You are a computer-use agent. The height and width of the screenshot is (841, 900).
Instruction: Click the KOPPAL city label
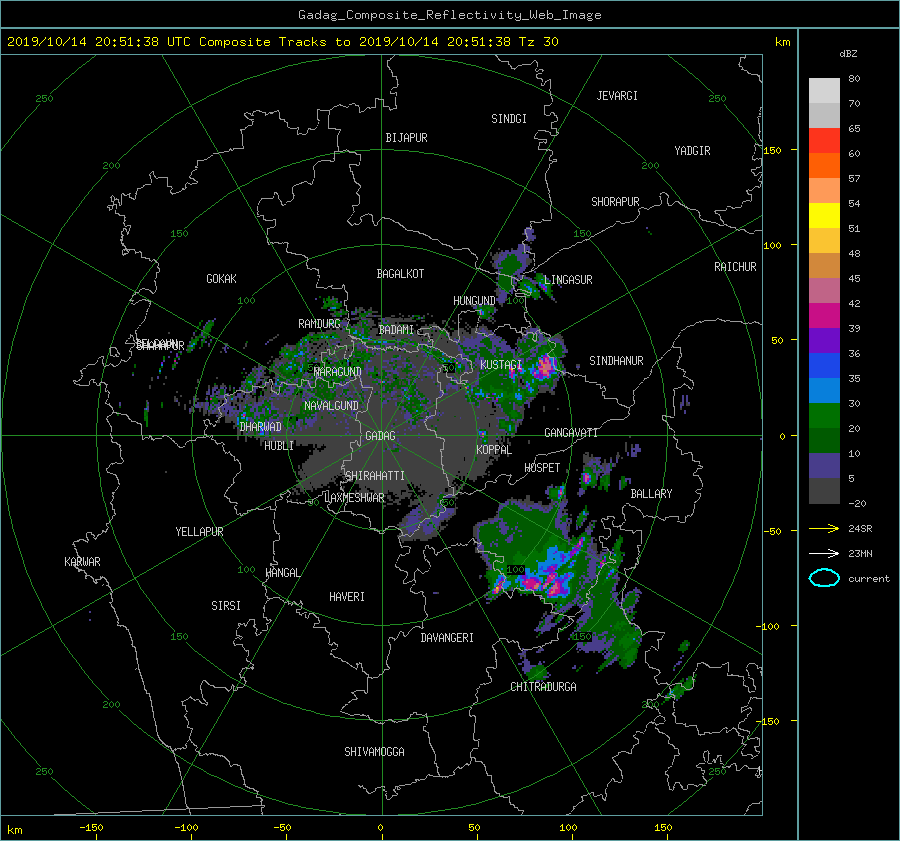(x=494, y=449)
